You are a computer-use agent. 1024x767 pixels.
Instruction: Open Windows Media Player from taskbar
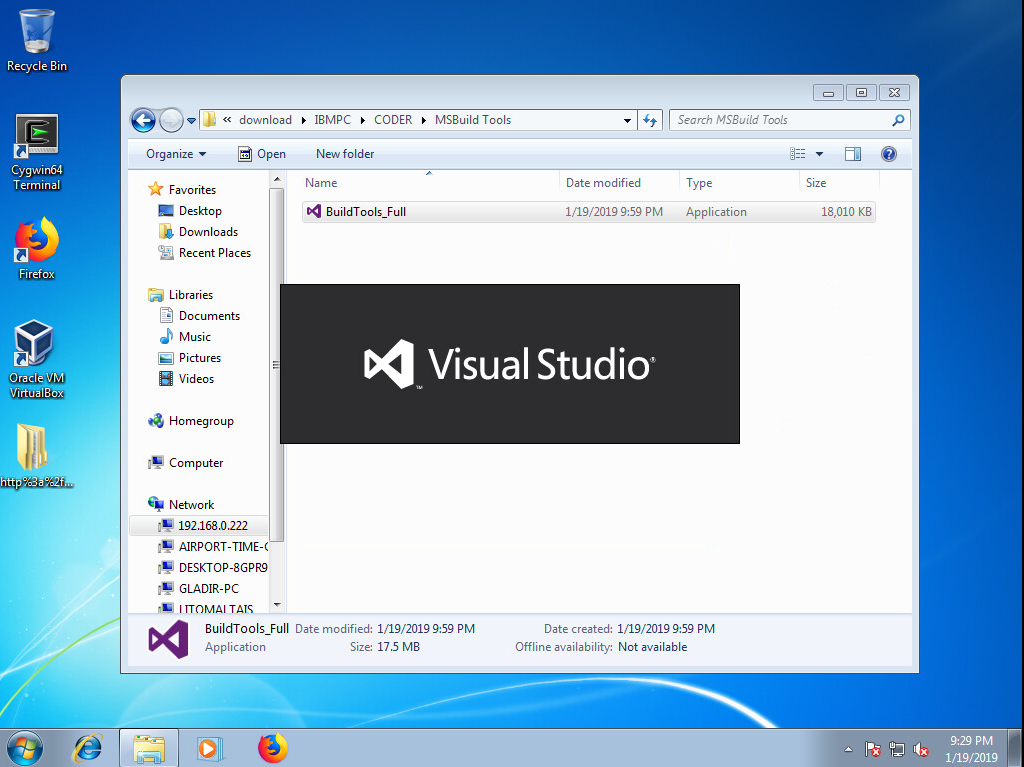[210, 747]
